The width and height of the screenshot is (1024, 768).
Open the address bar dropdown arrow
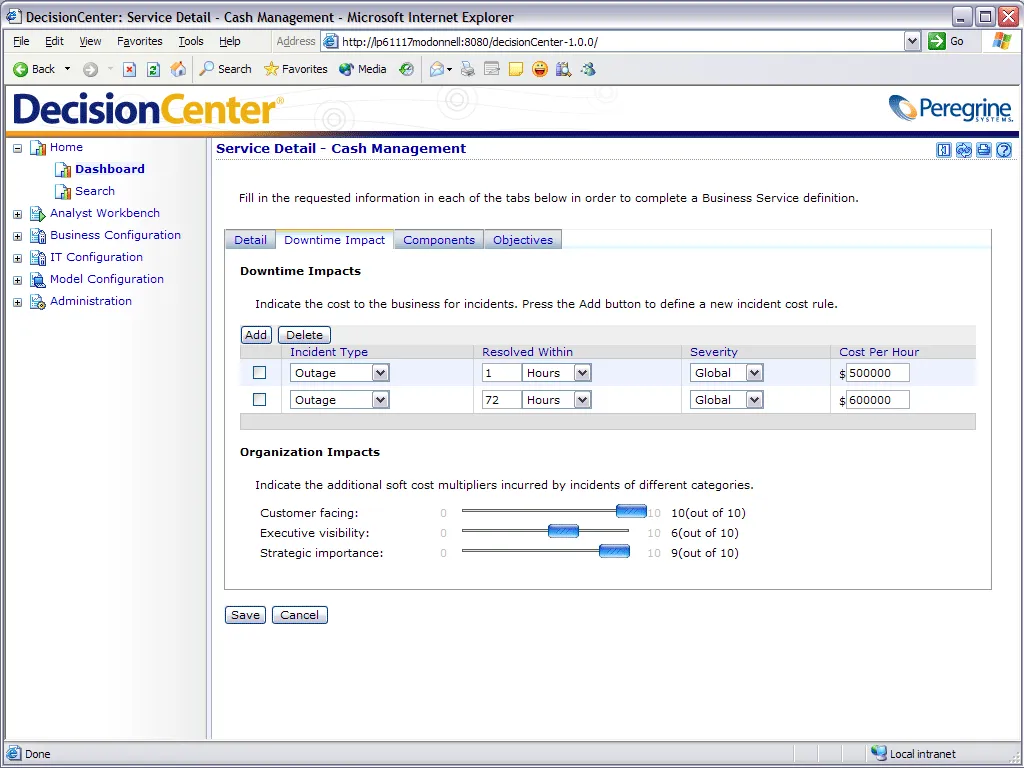tap(912, 41)
